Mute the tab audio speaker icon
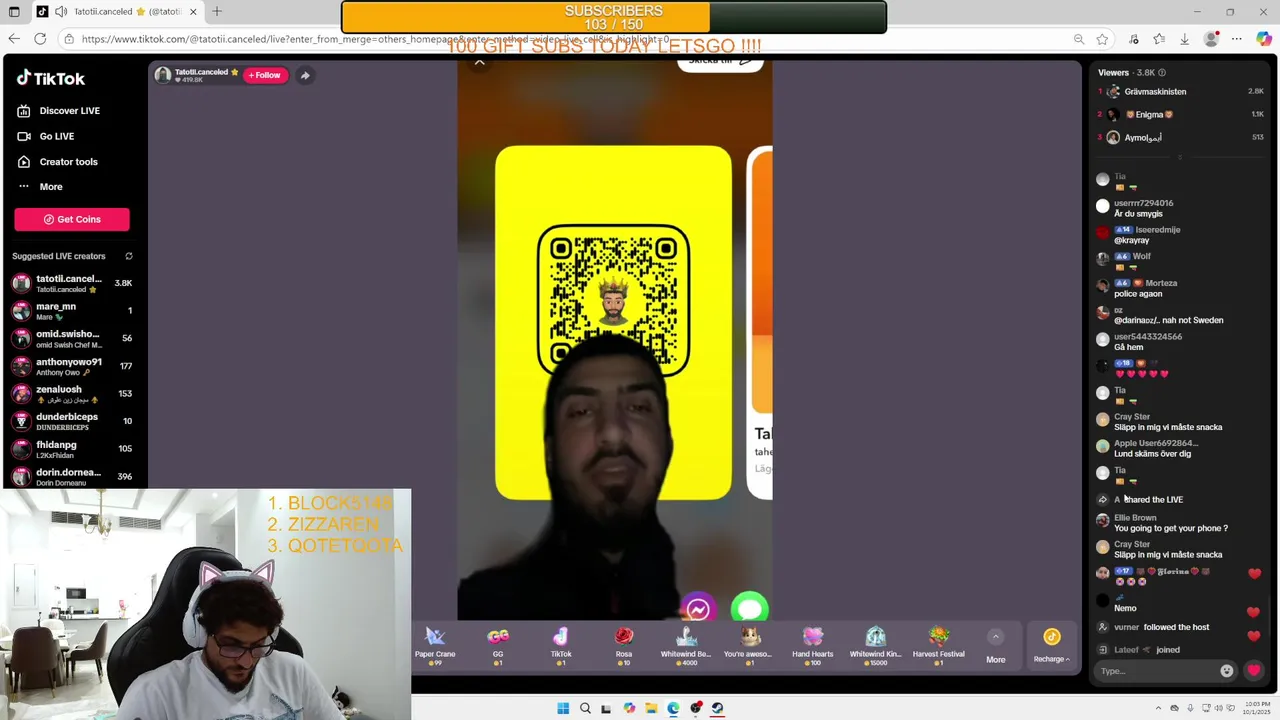 61,12
